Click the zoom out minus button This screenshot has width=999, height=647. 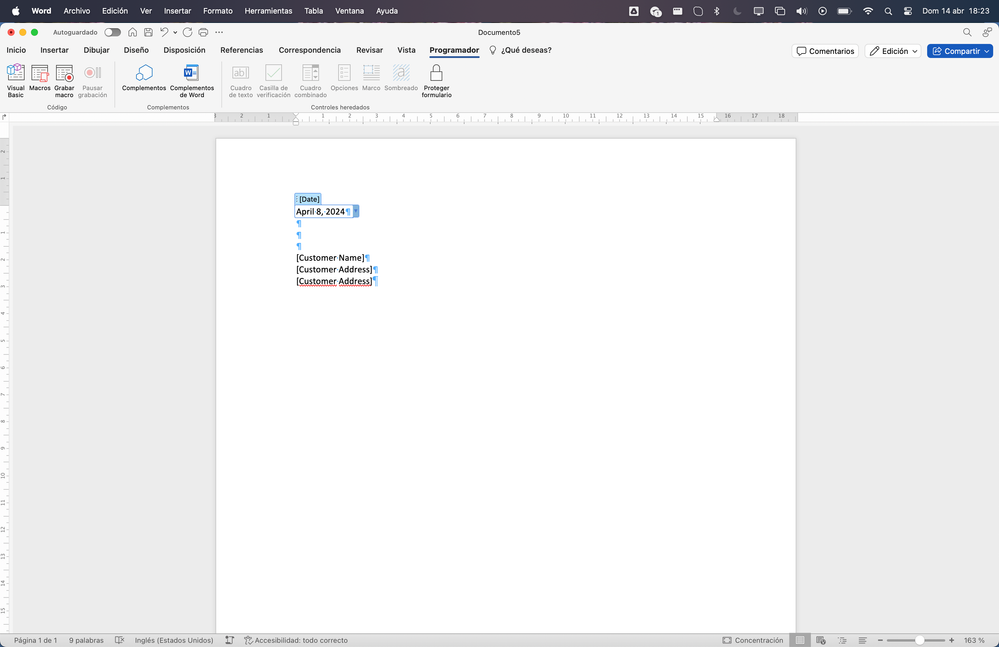pyautogui.click(x=880, y=640)
